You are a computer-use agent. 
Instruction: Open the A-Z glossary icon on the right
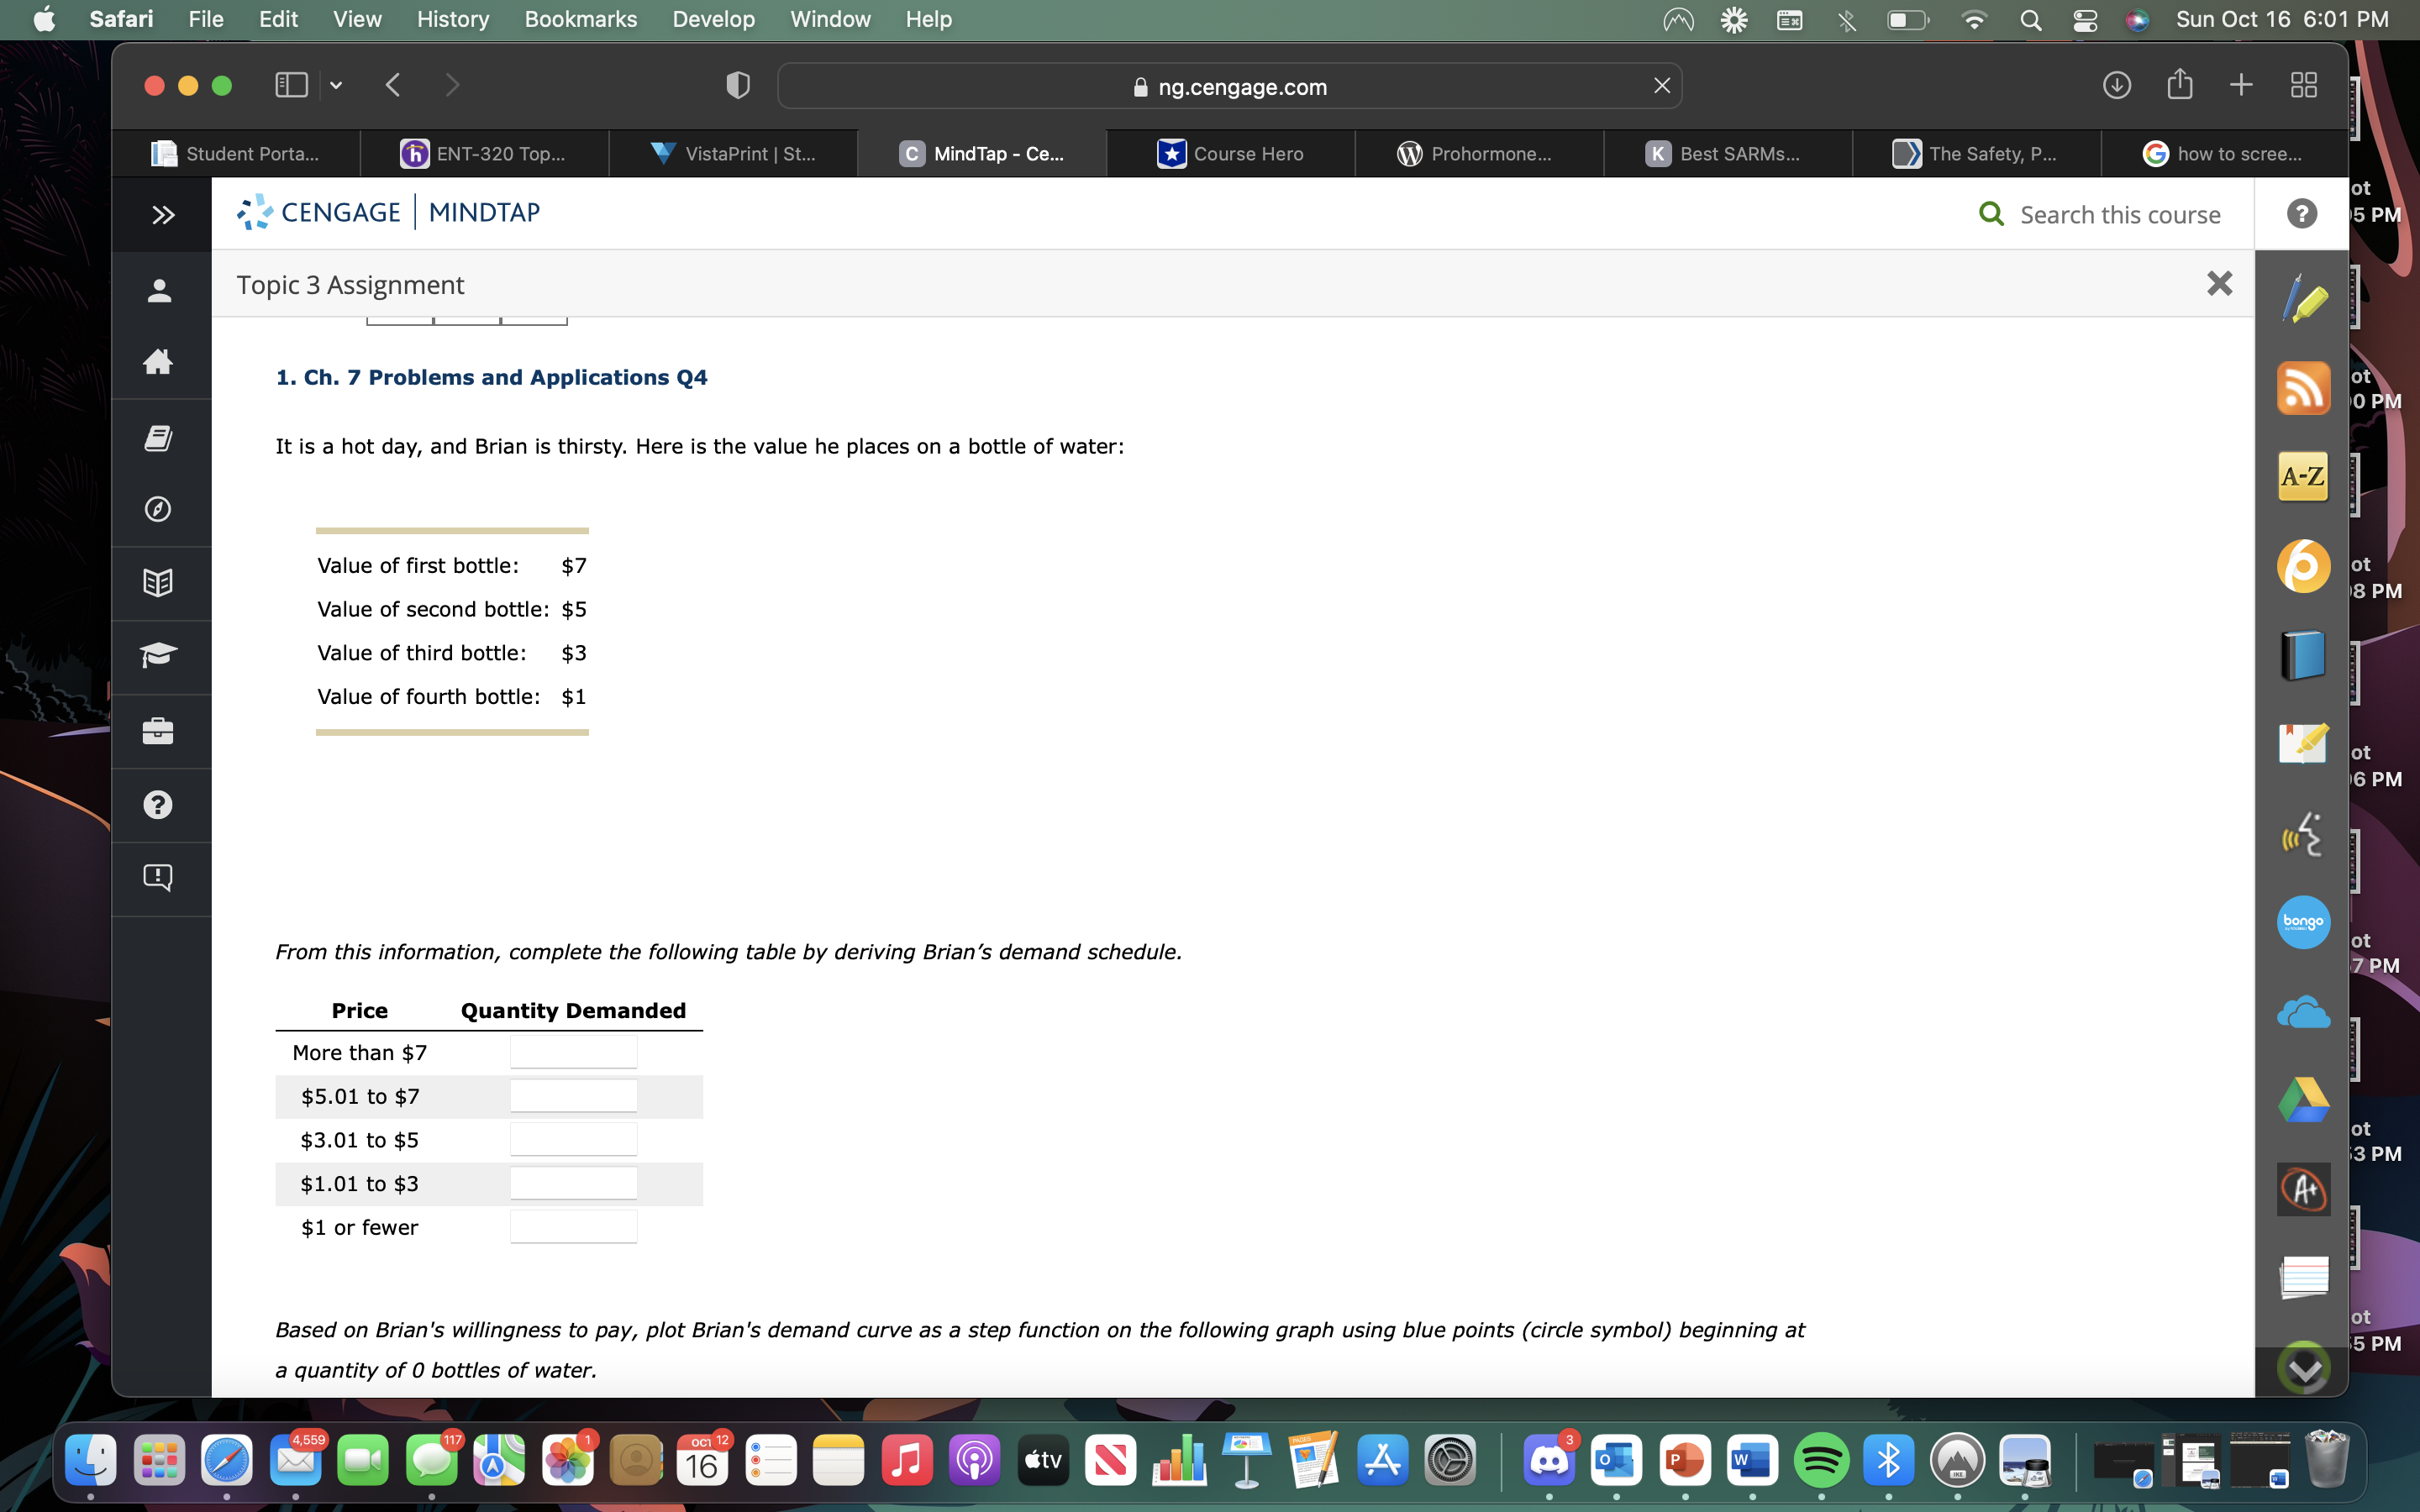[x=2304, y=477]
